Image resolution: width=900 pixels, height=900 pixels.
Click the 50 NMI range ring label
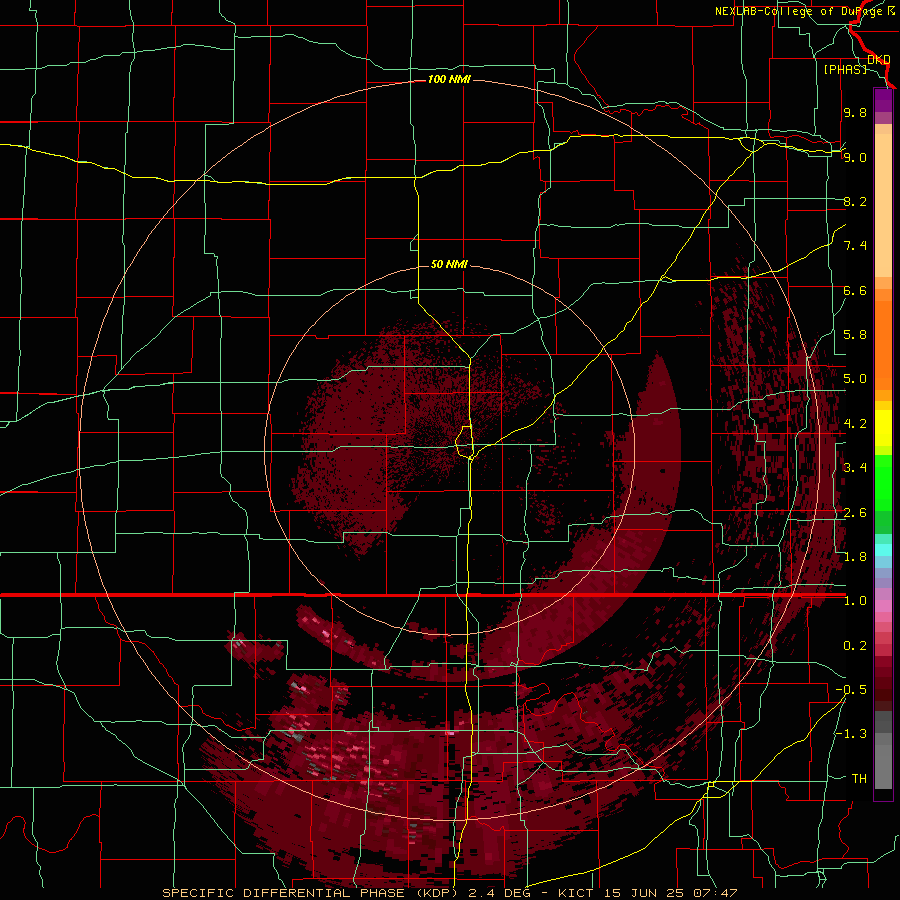coord(449,264)
